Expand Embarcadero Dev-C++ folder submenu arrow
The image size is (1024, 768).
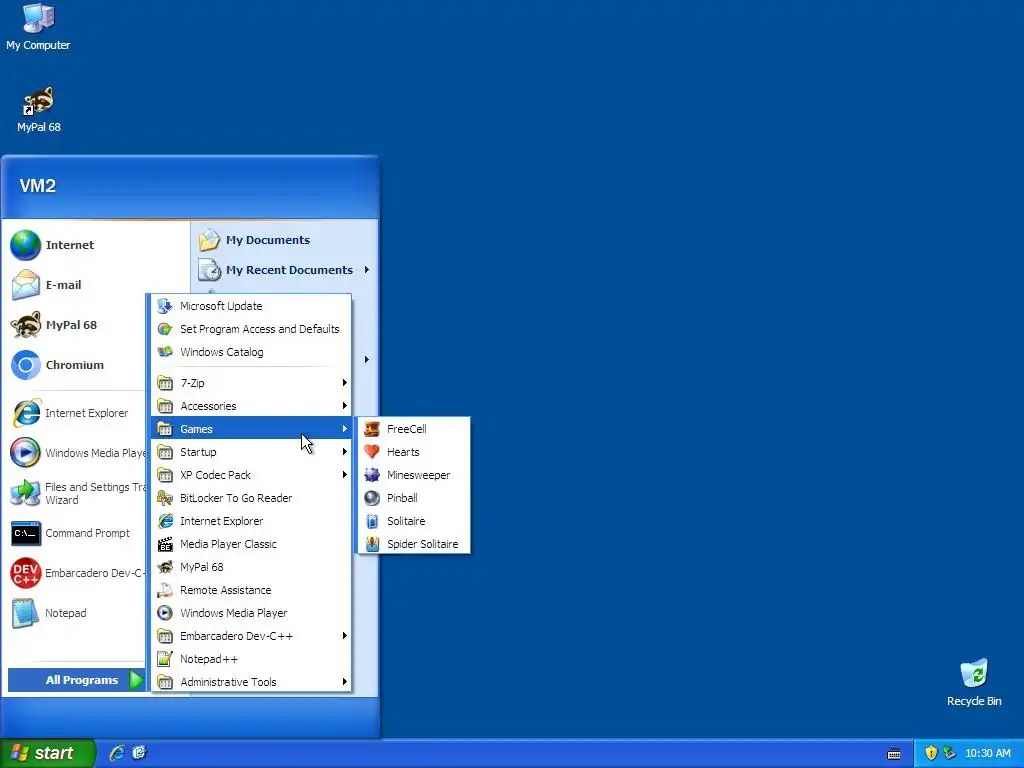pyautogui.click(x=344, y=636)
